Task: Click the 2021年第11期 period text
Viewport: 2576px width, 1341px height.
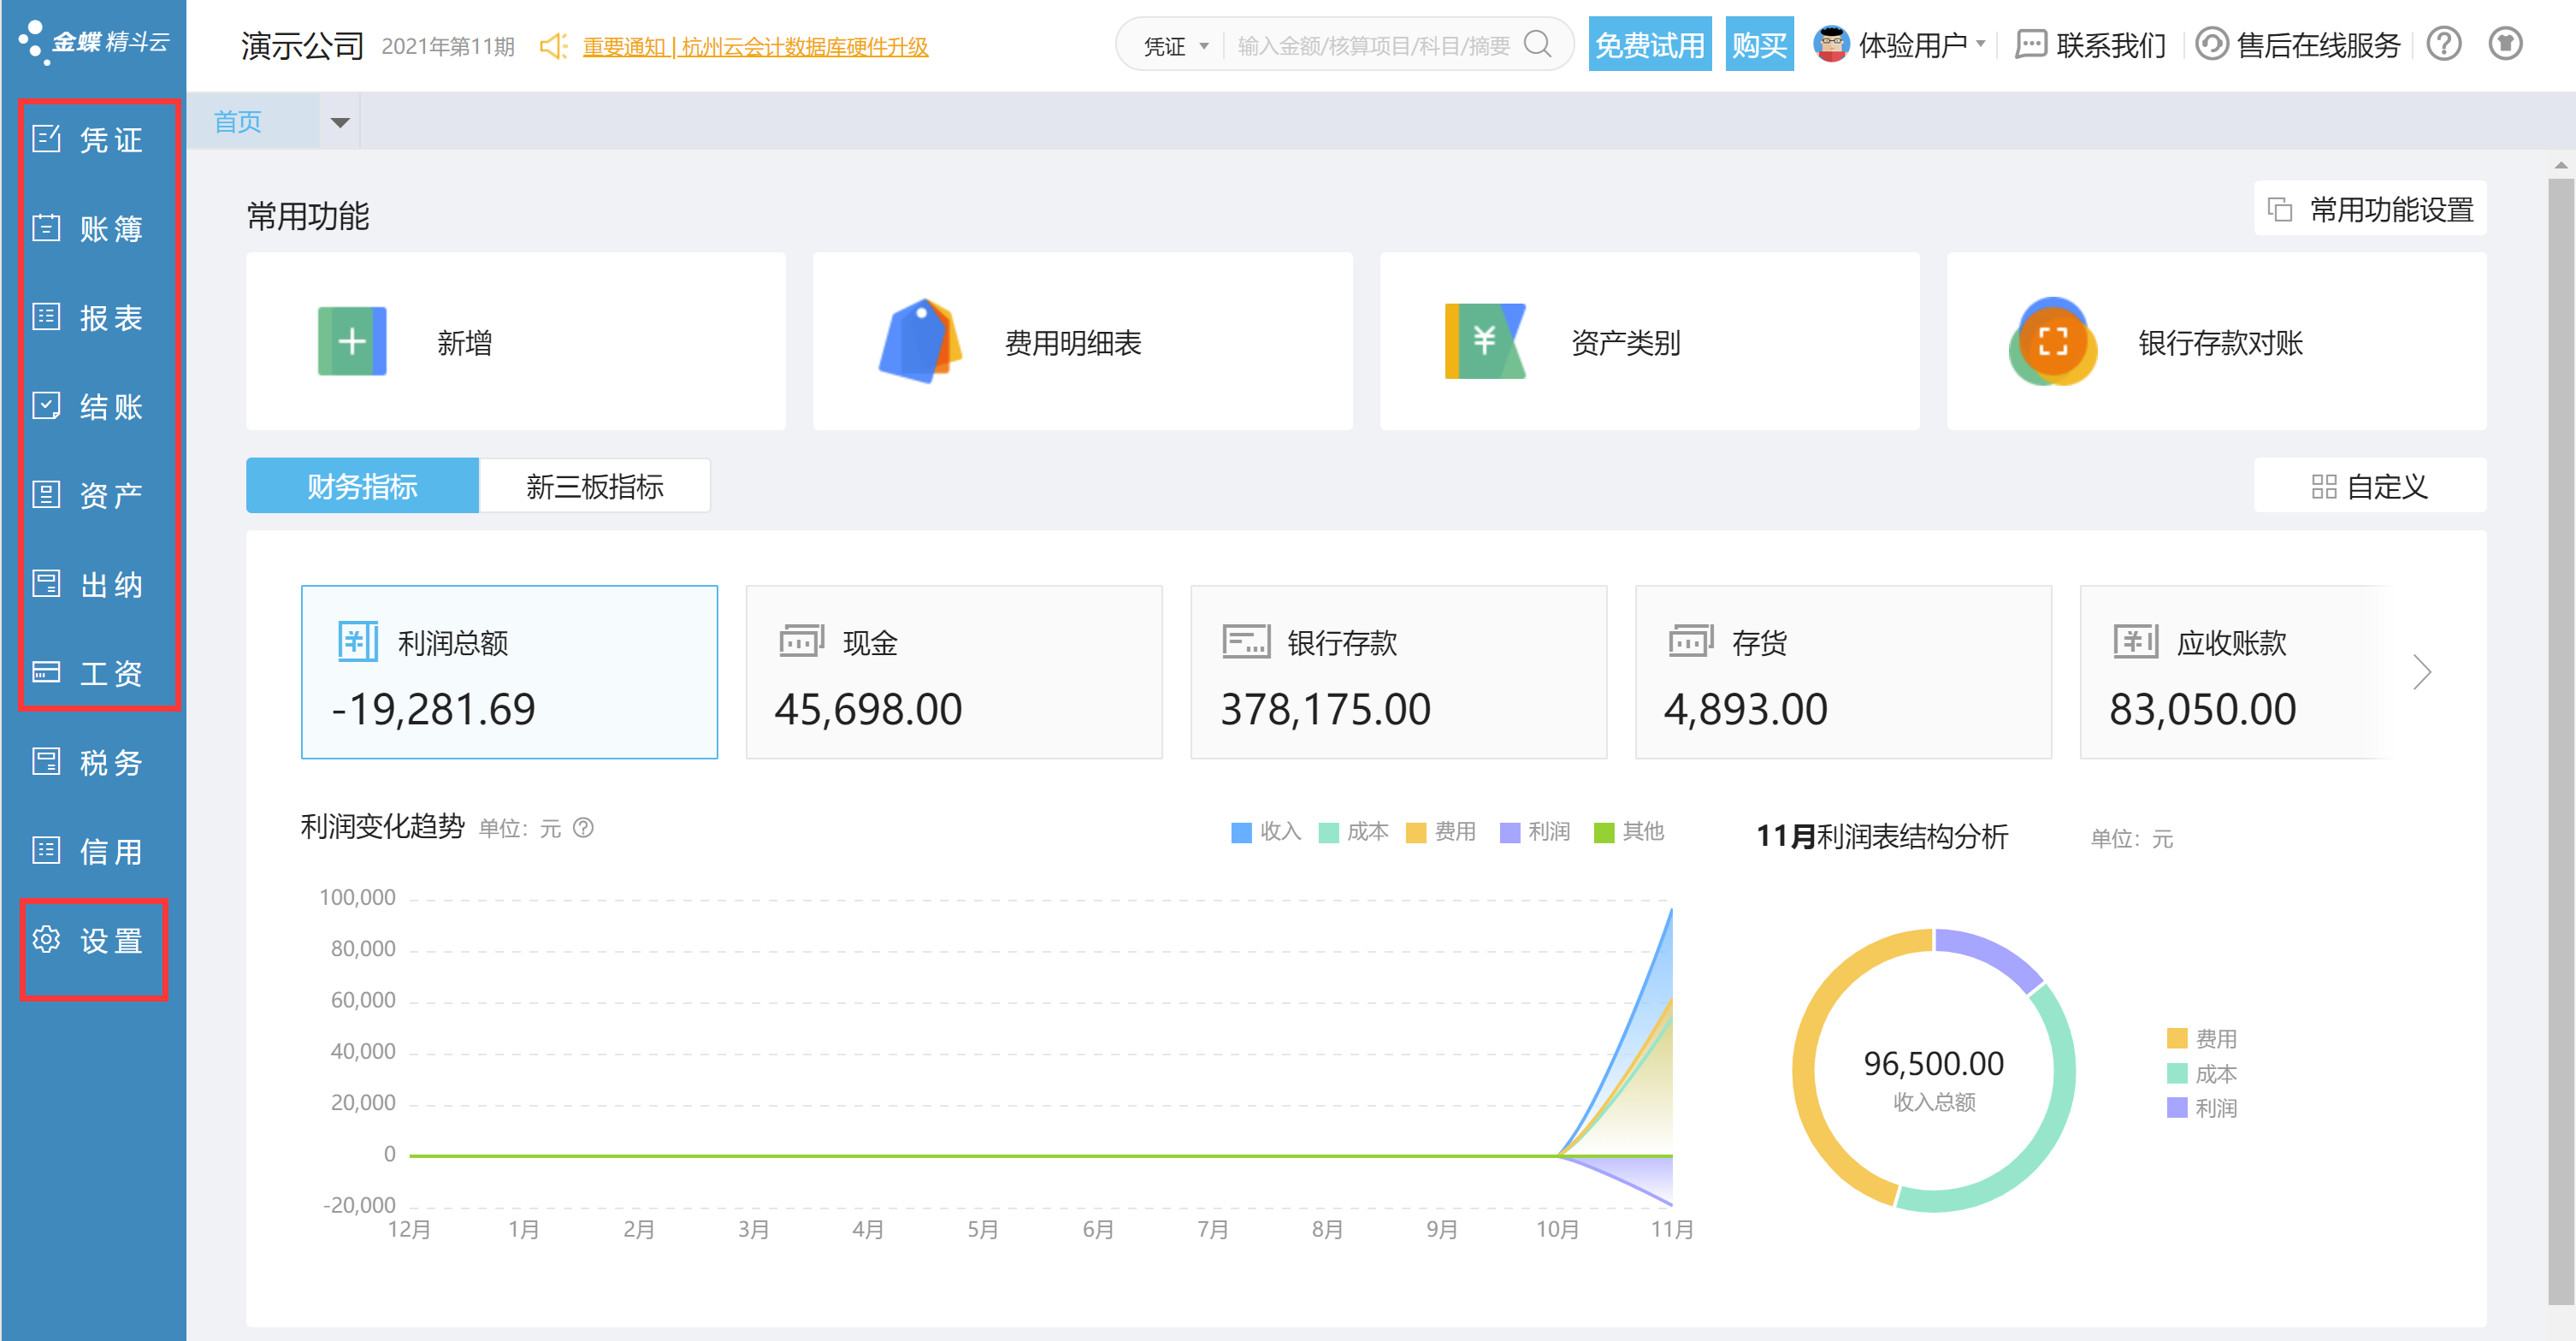Action: [448, 47]
